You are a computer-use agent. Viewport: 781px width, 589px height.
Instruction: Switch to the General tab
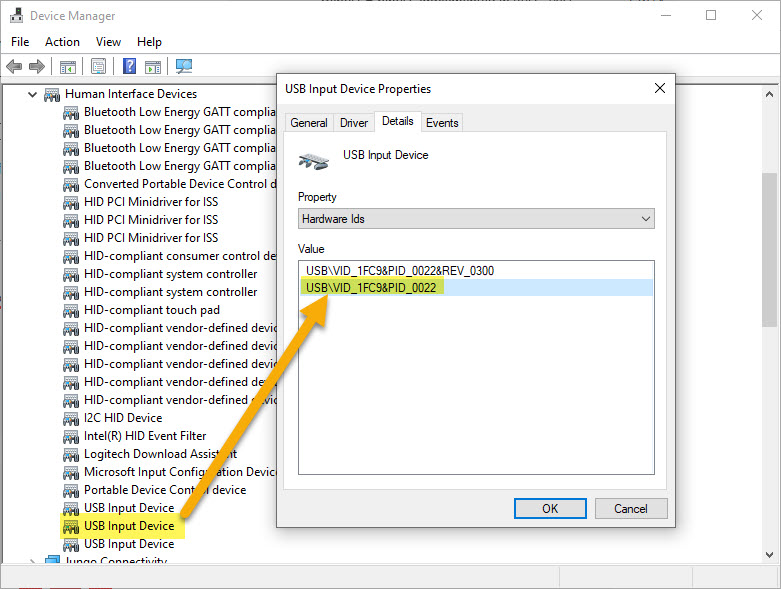pyautogui.click(x=308, y=123)
